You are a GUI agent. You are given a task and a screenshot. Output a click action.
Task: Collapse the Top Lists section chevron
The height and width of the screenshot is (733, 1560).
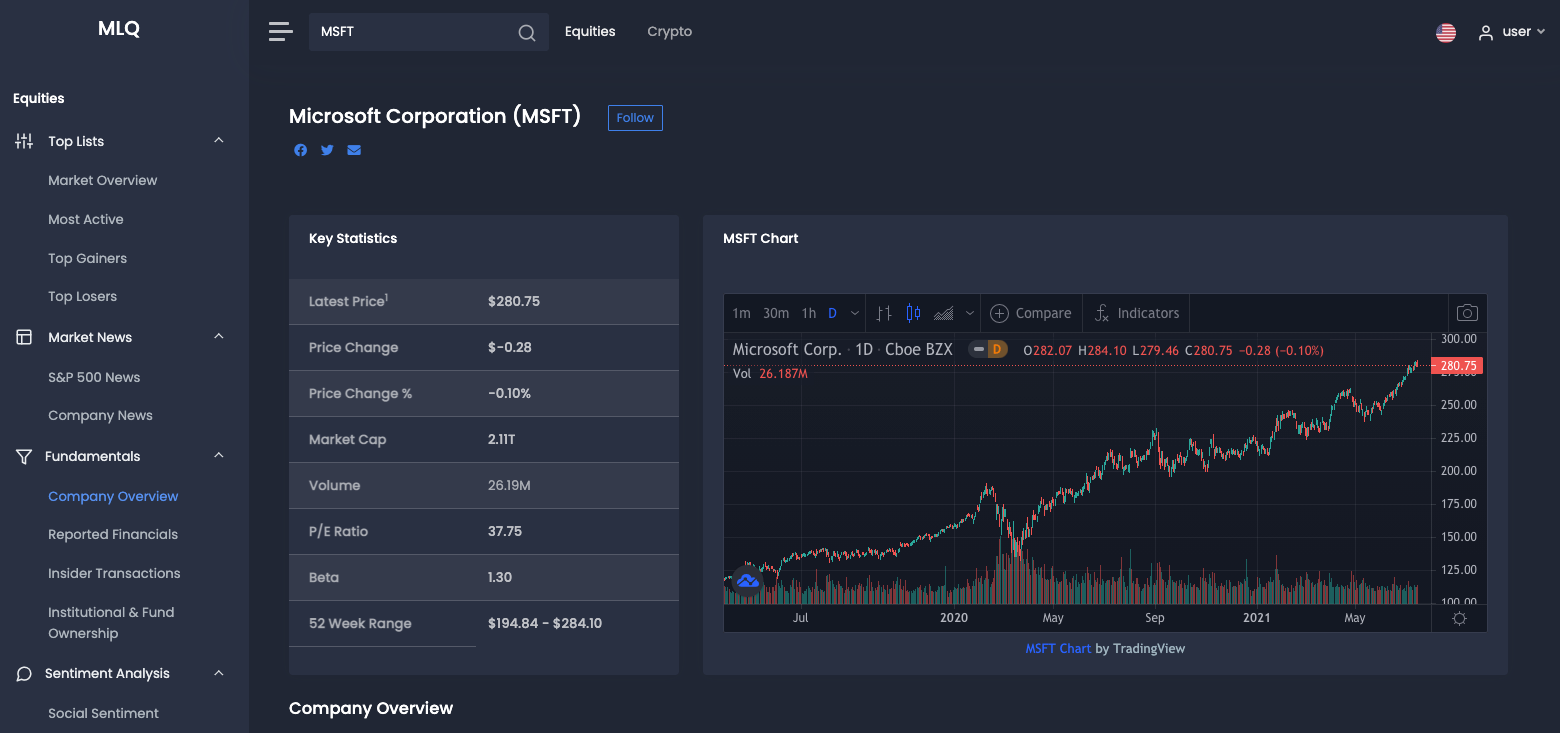tap(219, 141)
